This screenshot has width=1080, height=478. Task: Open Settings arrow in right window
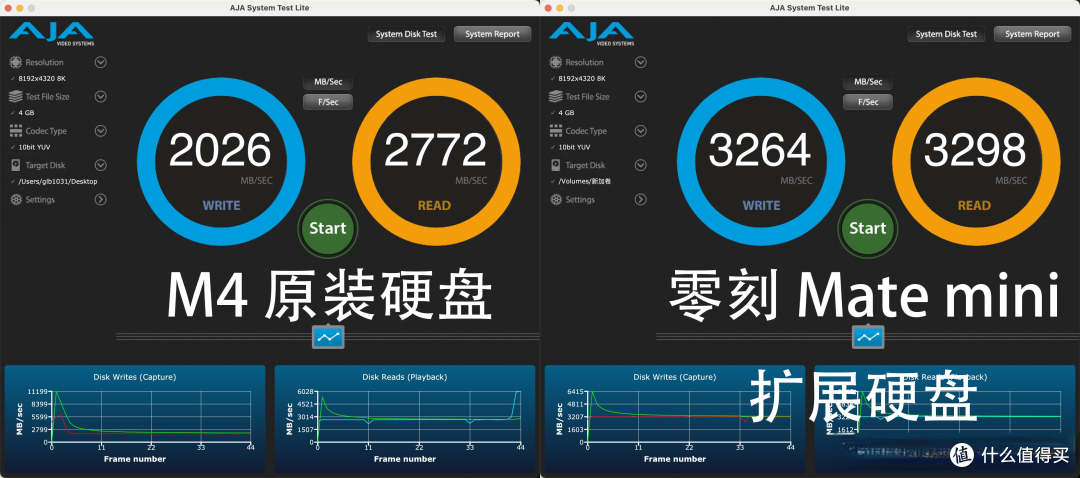point(641,200)
